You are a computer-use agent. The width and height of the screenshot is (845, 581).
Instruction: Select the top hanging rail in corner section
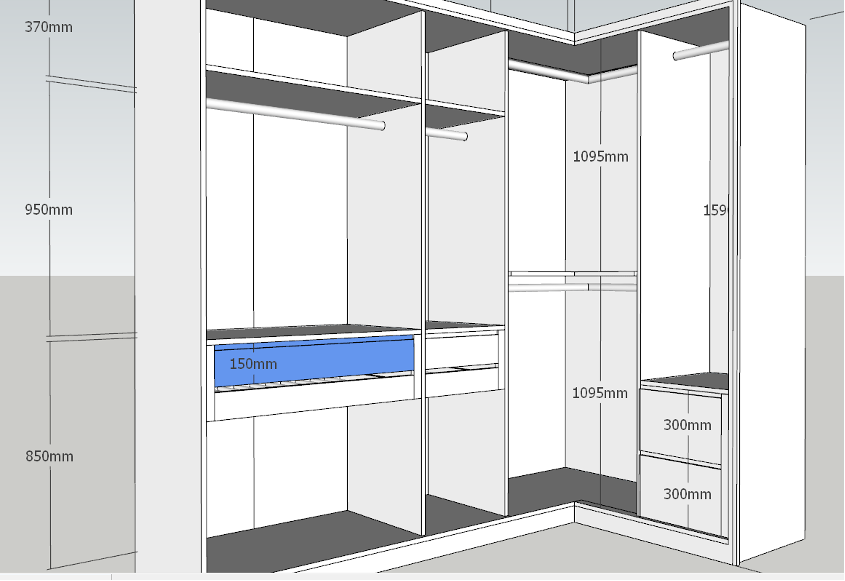click(x=573, y=72)
